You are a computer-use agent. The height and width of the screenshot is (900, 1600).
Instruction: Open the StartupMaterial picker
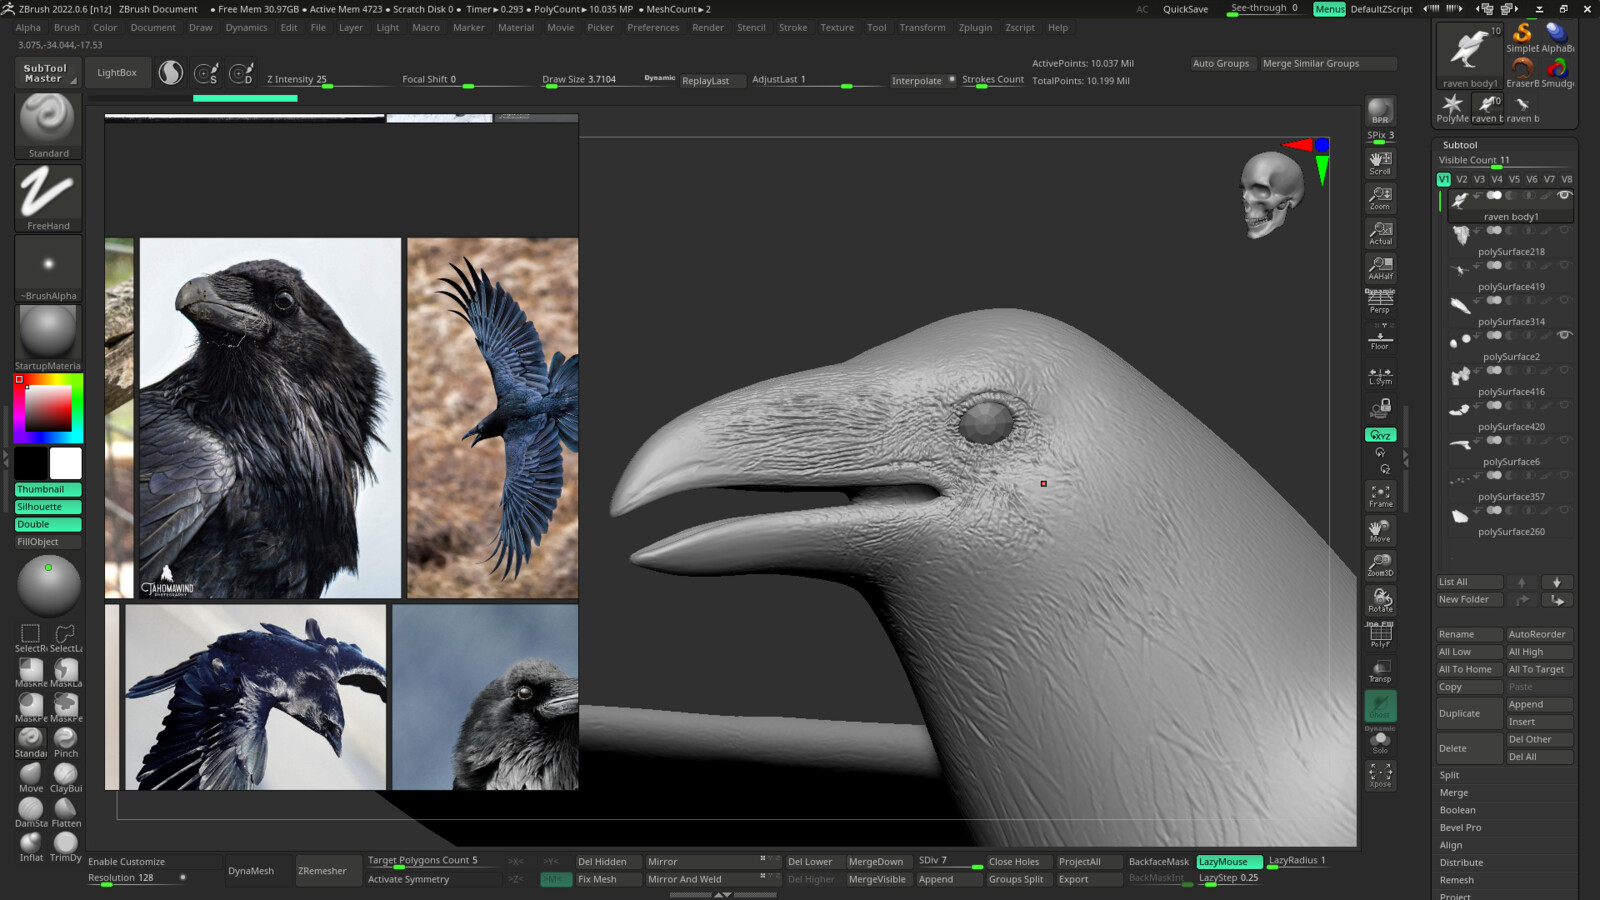point(48,338)
